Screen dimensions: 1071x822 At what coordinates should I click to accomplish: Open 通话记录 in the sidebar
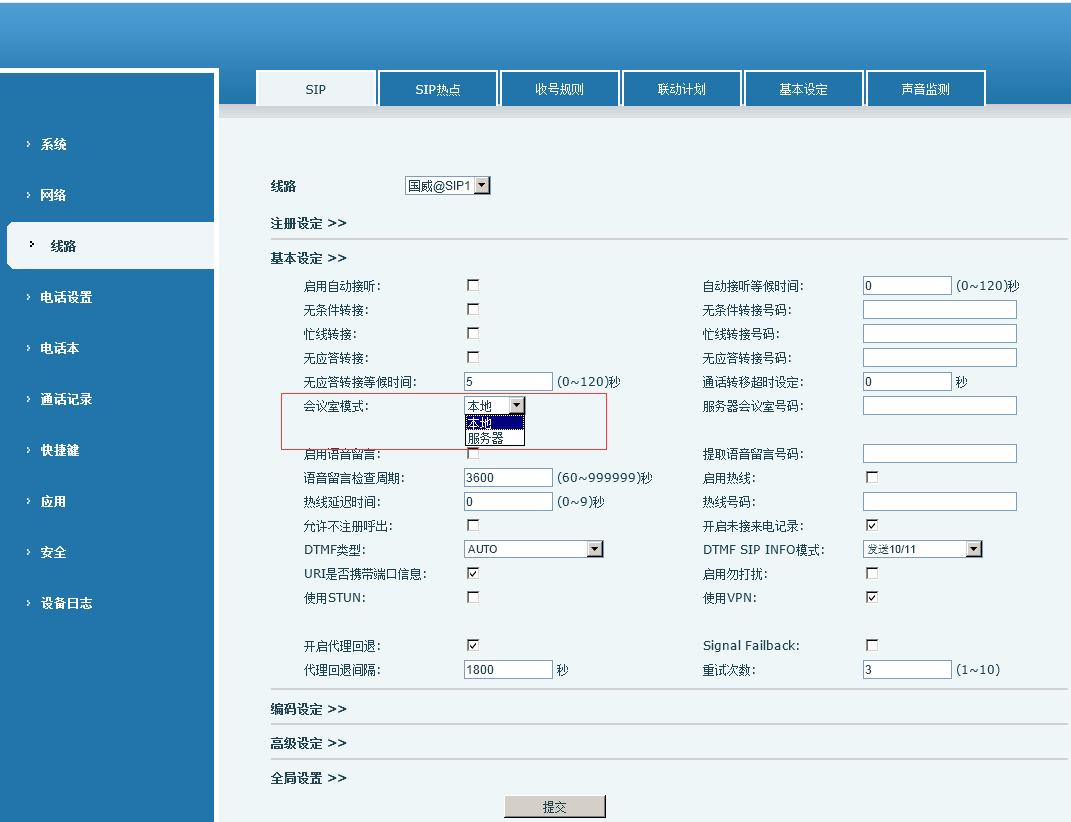pos(66,399)
